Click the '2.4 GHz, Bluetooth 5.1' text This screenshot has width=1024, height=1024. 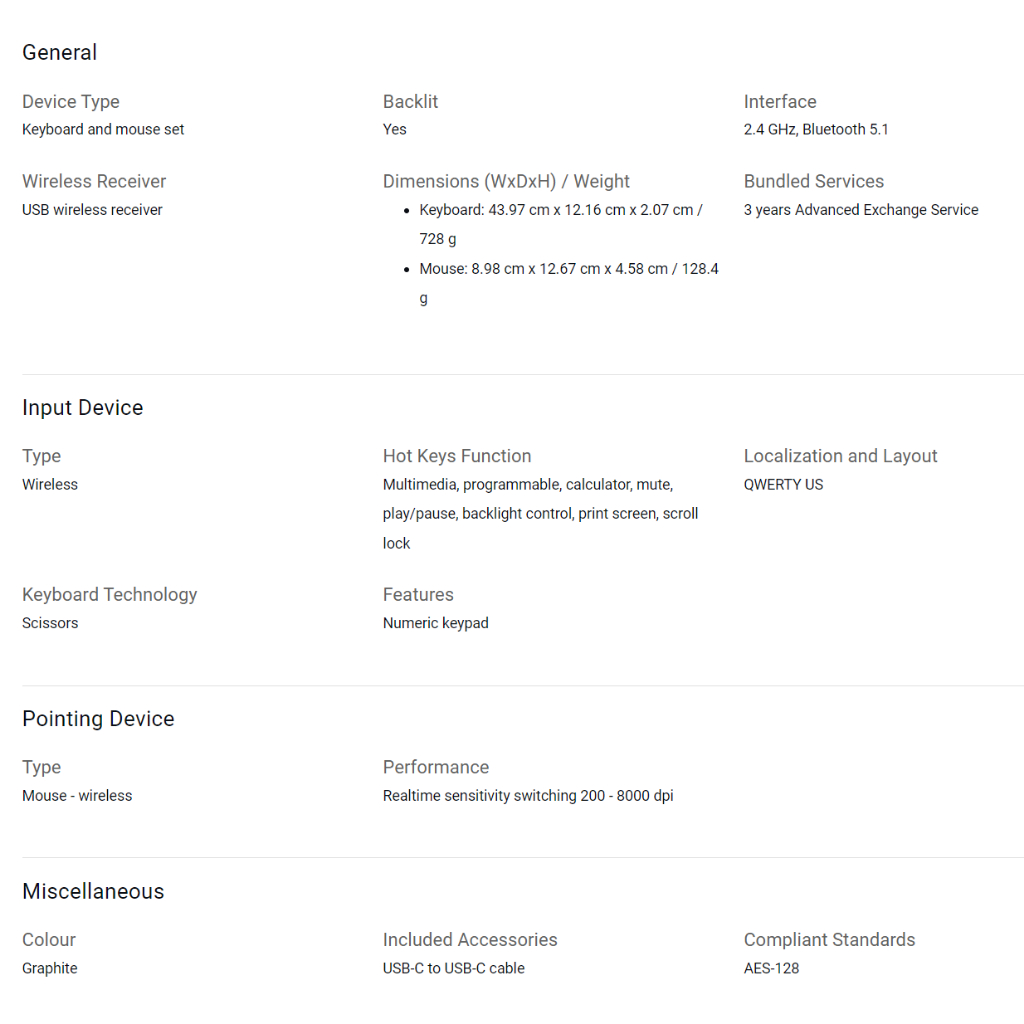(x=816, y=129)
